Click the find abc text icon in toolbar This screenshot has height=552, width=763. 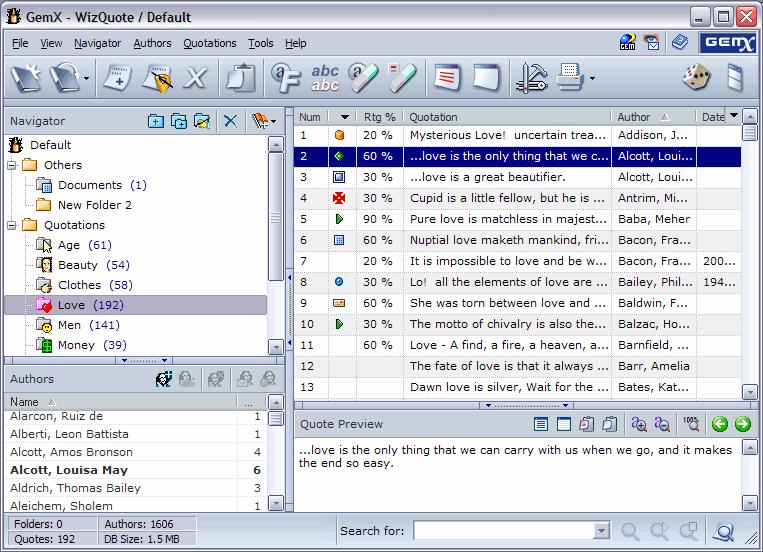(x=325, y=77)
